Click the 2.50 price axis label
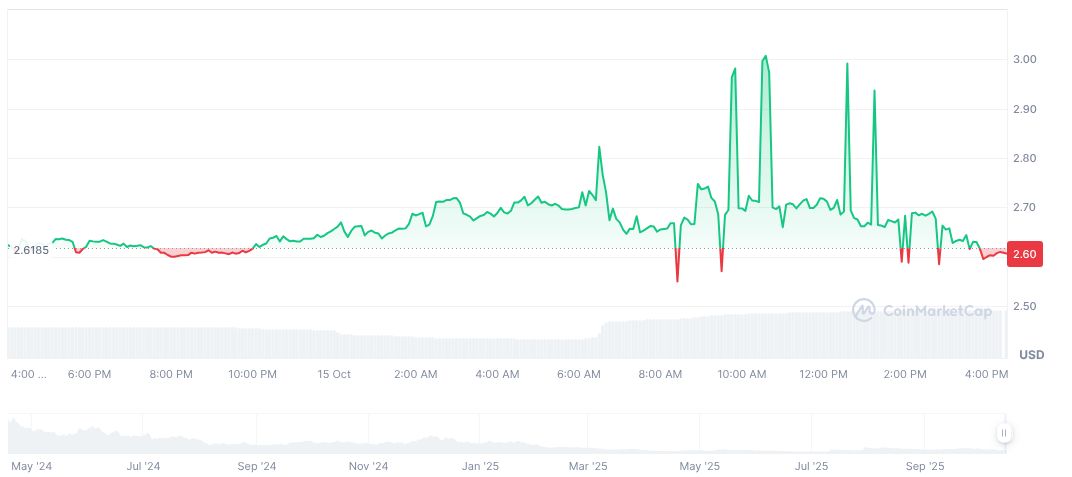1072x477 pixels. 1024,306
